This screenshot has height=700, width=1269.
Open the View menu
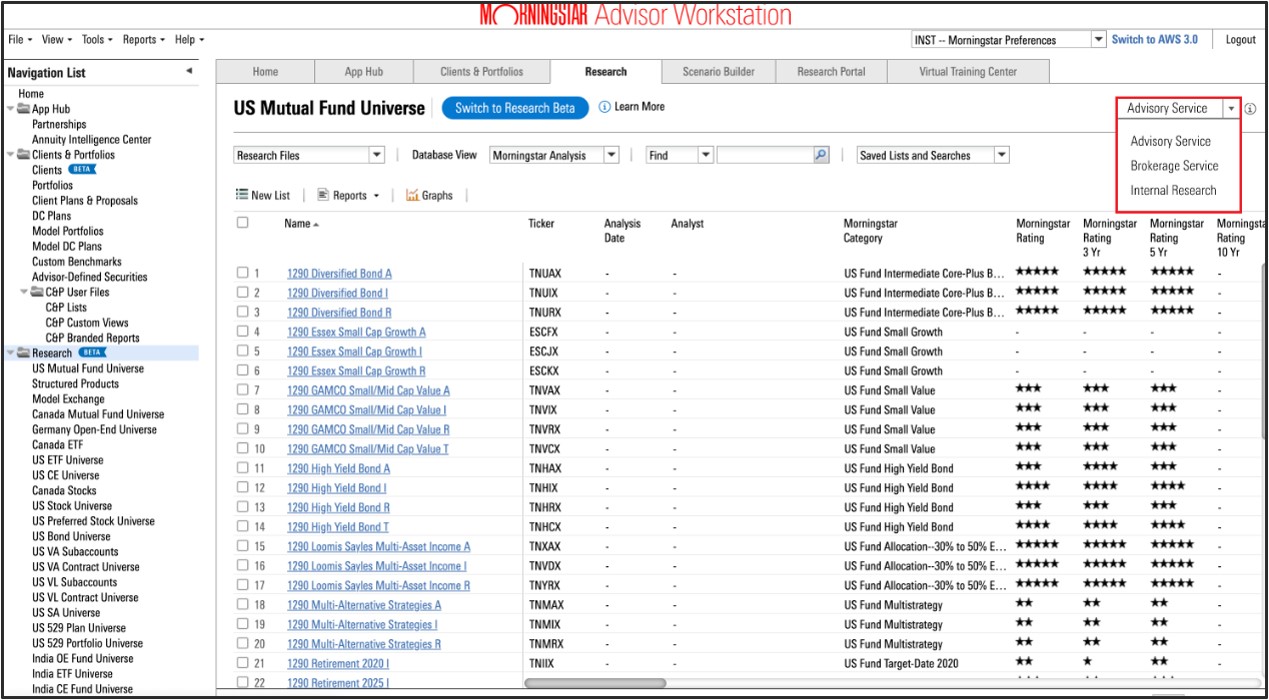pos(56,40)
